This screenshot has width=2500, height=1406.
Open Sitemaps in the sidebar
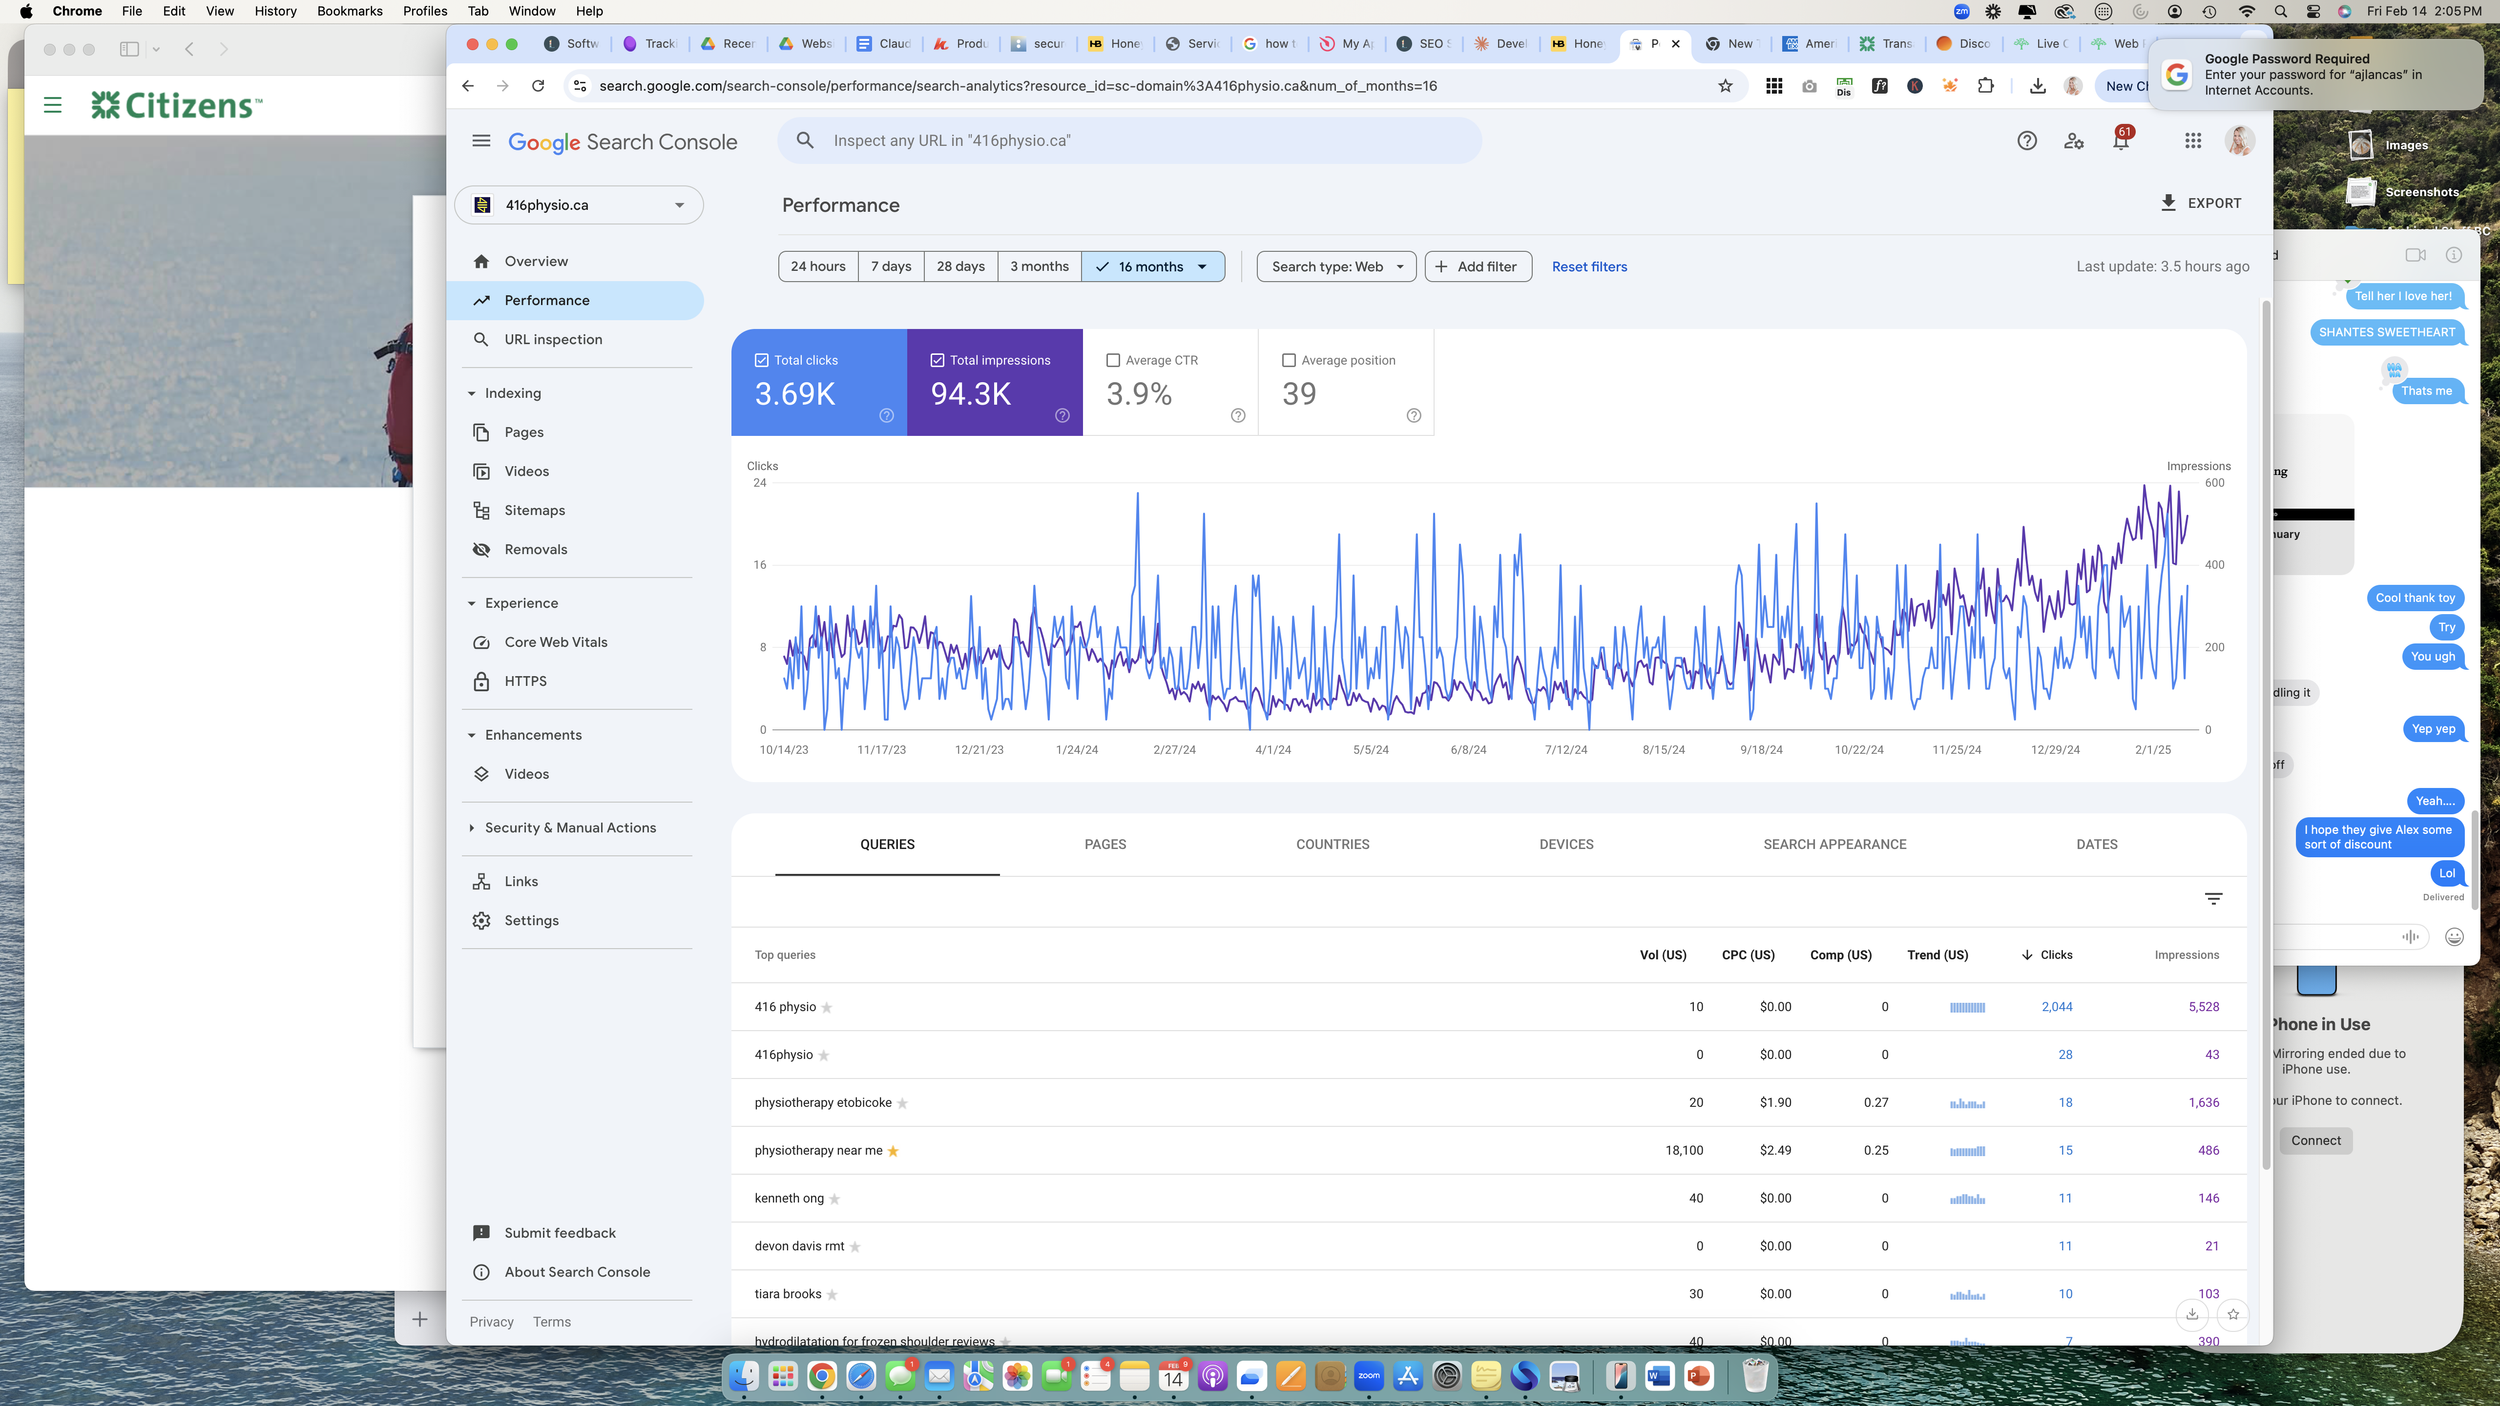[534, 510]
